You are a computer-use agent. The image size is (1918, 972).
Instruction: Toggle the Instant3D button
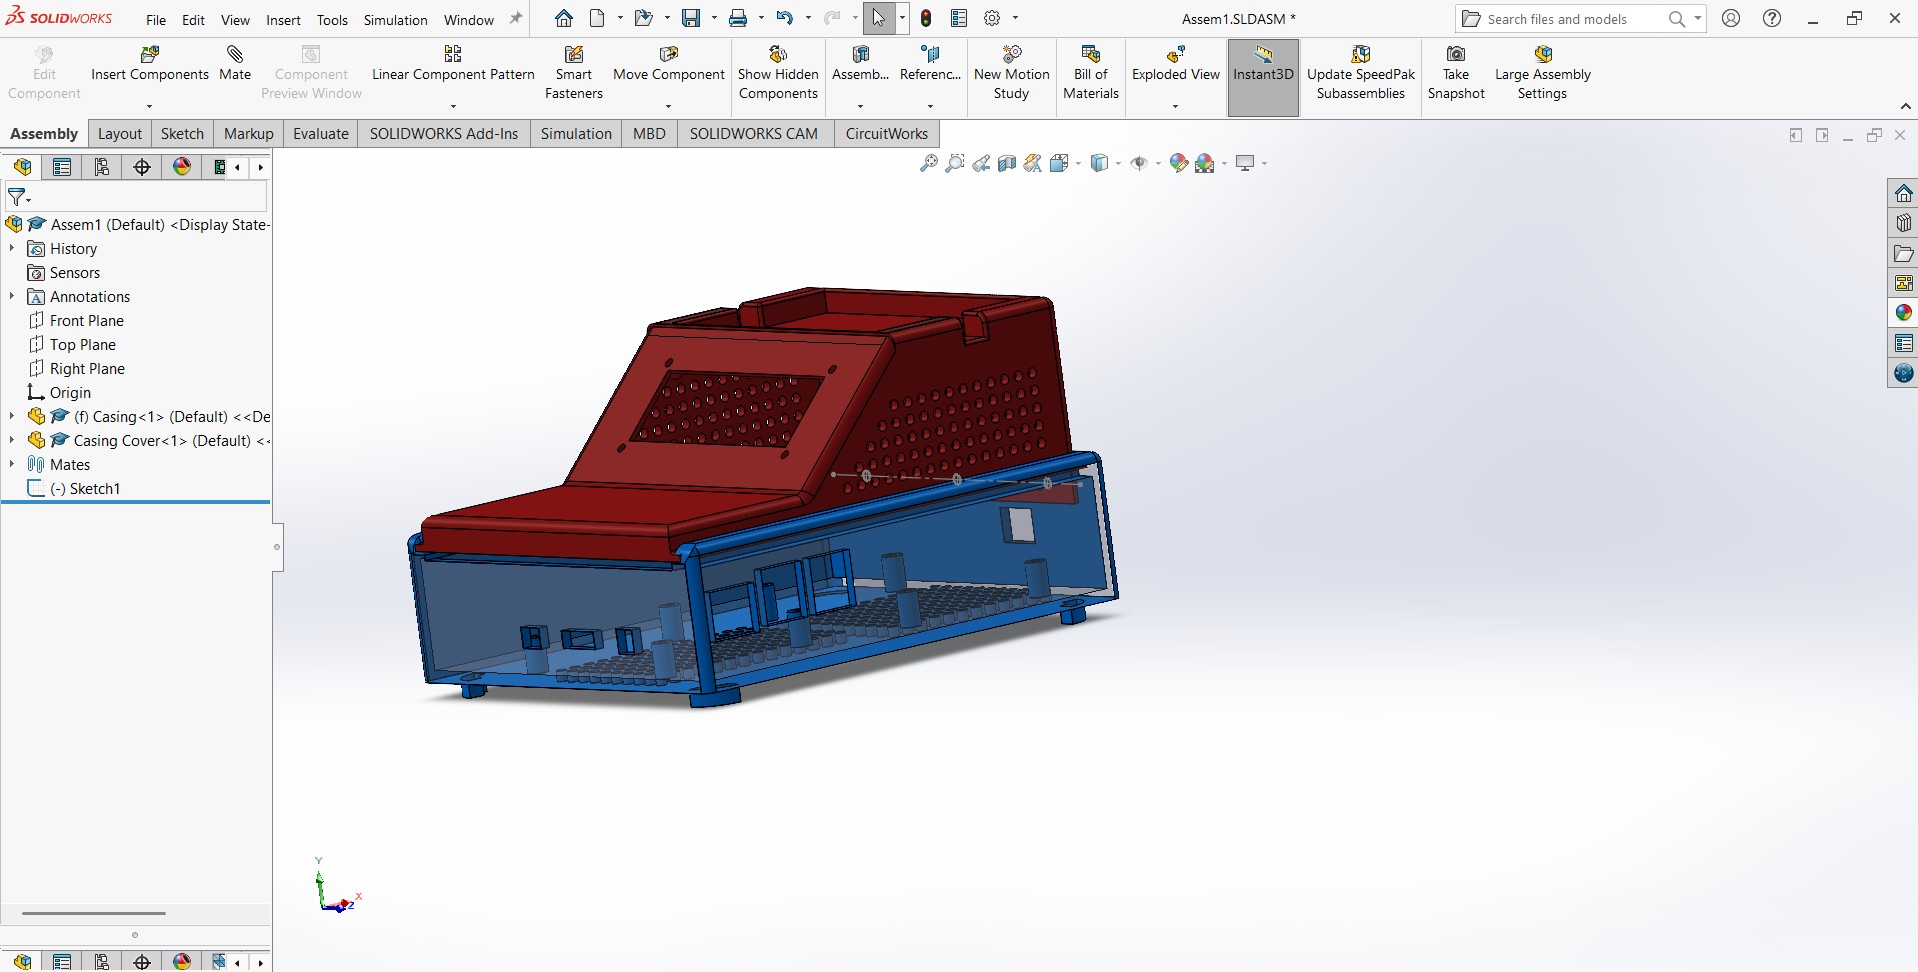point(1263,78)
